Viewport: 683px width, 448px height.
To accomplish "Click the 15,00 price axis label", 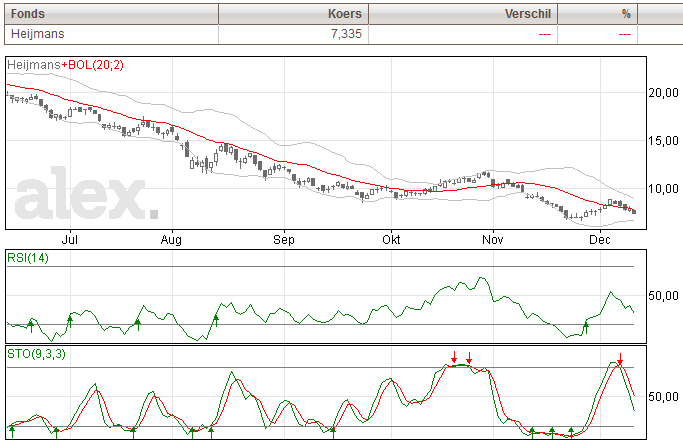I will pos(663,141).
